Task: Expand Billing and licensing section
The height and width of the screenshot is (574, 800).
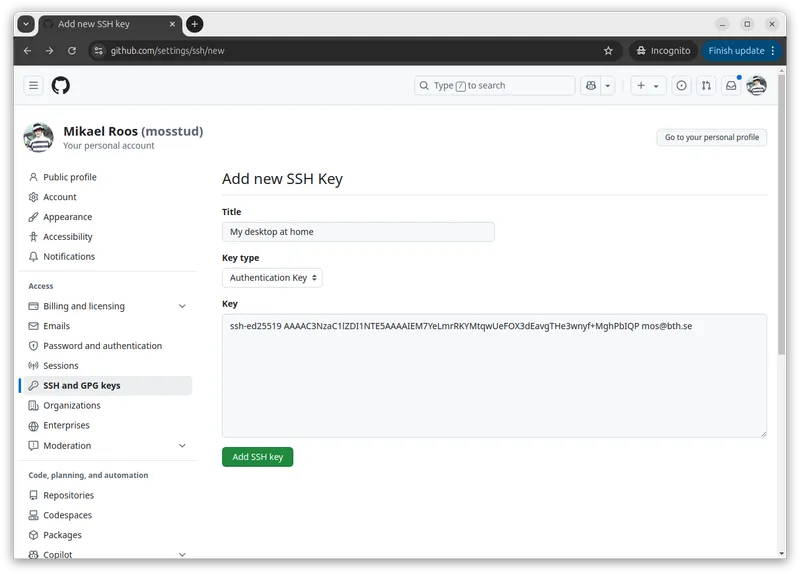Action: (x=182, y=306)
